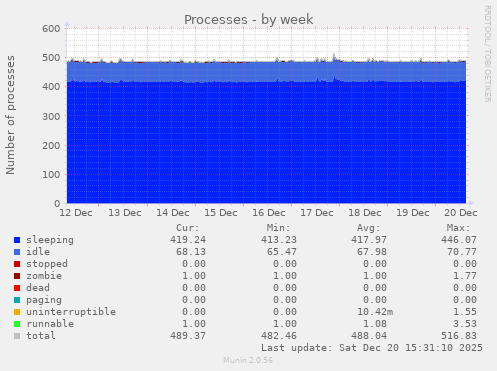Click the '12 Dec' x-axis label

tap(76, 213)
